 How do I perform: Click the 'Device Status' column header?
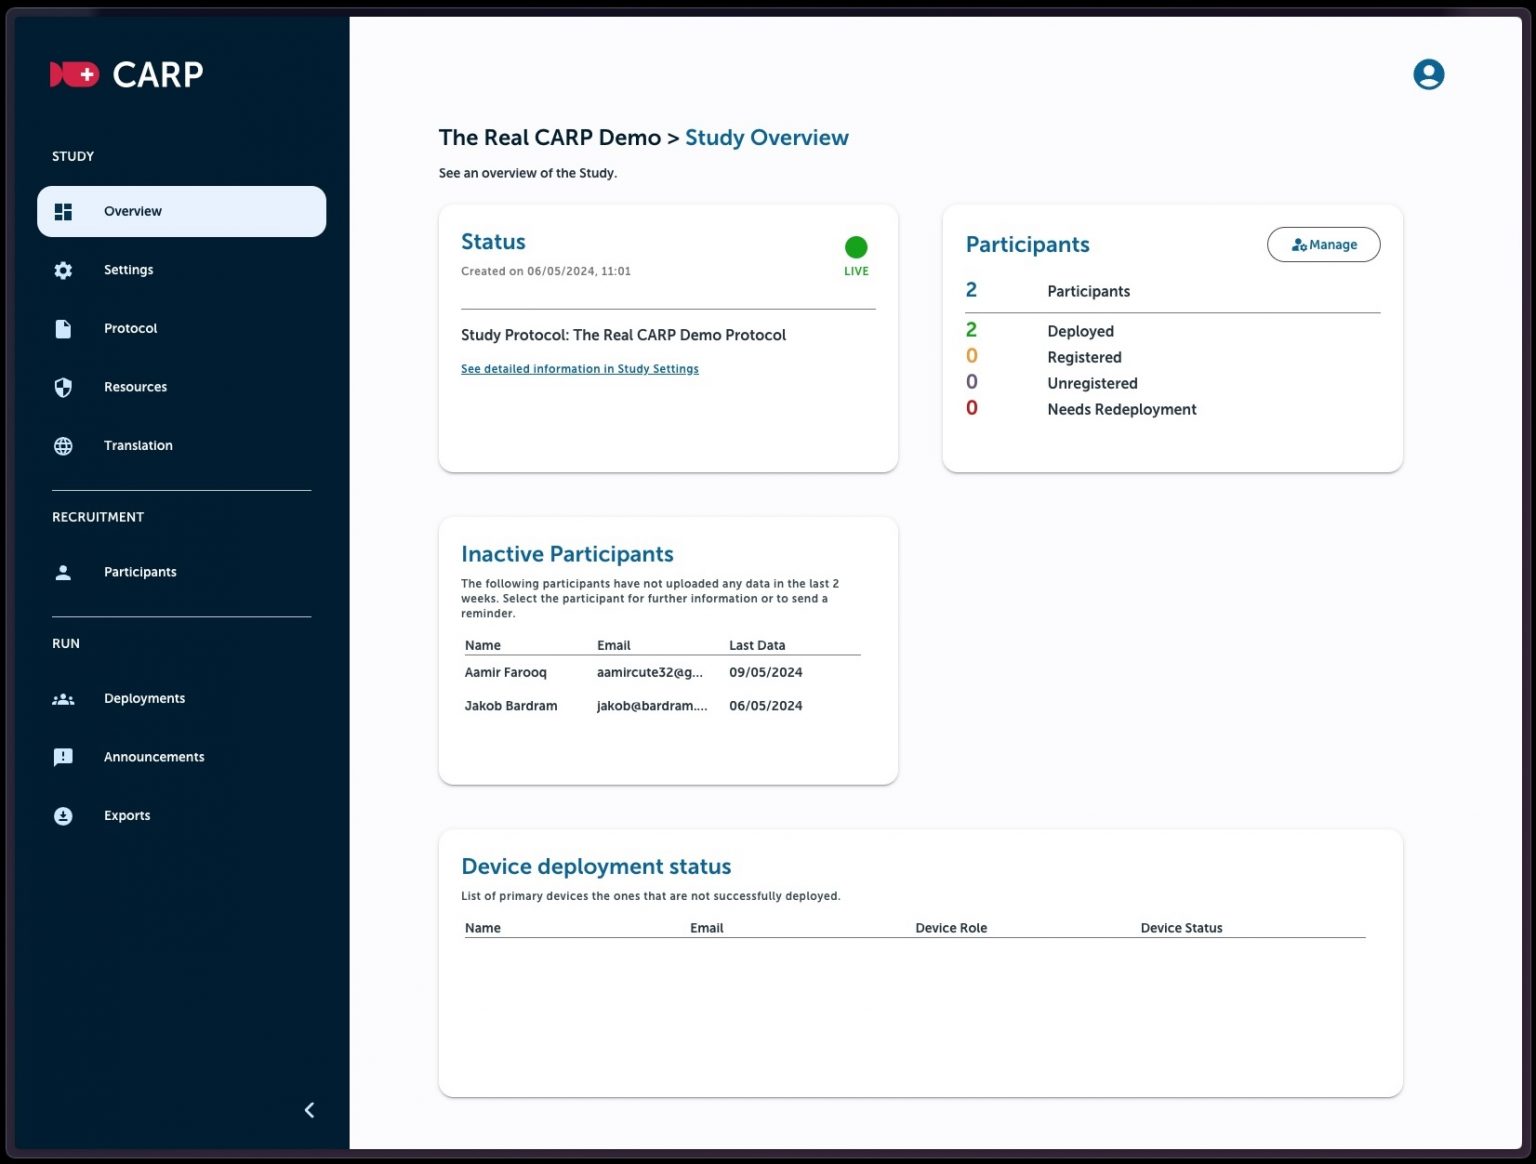coord(1182,928)
